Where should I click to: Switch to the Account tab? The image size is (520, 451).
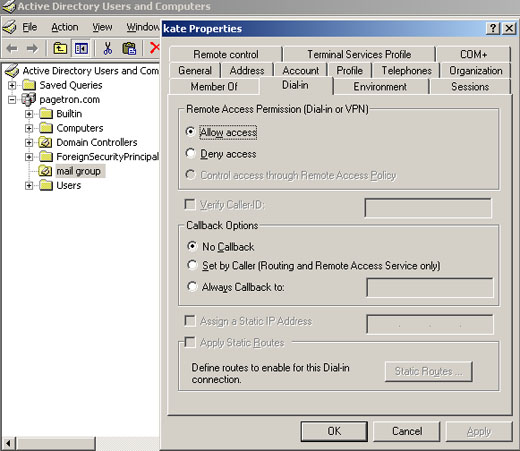click(x=301, y=71)
